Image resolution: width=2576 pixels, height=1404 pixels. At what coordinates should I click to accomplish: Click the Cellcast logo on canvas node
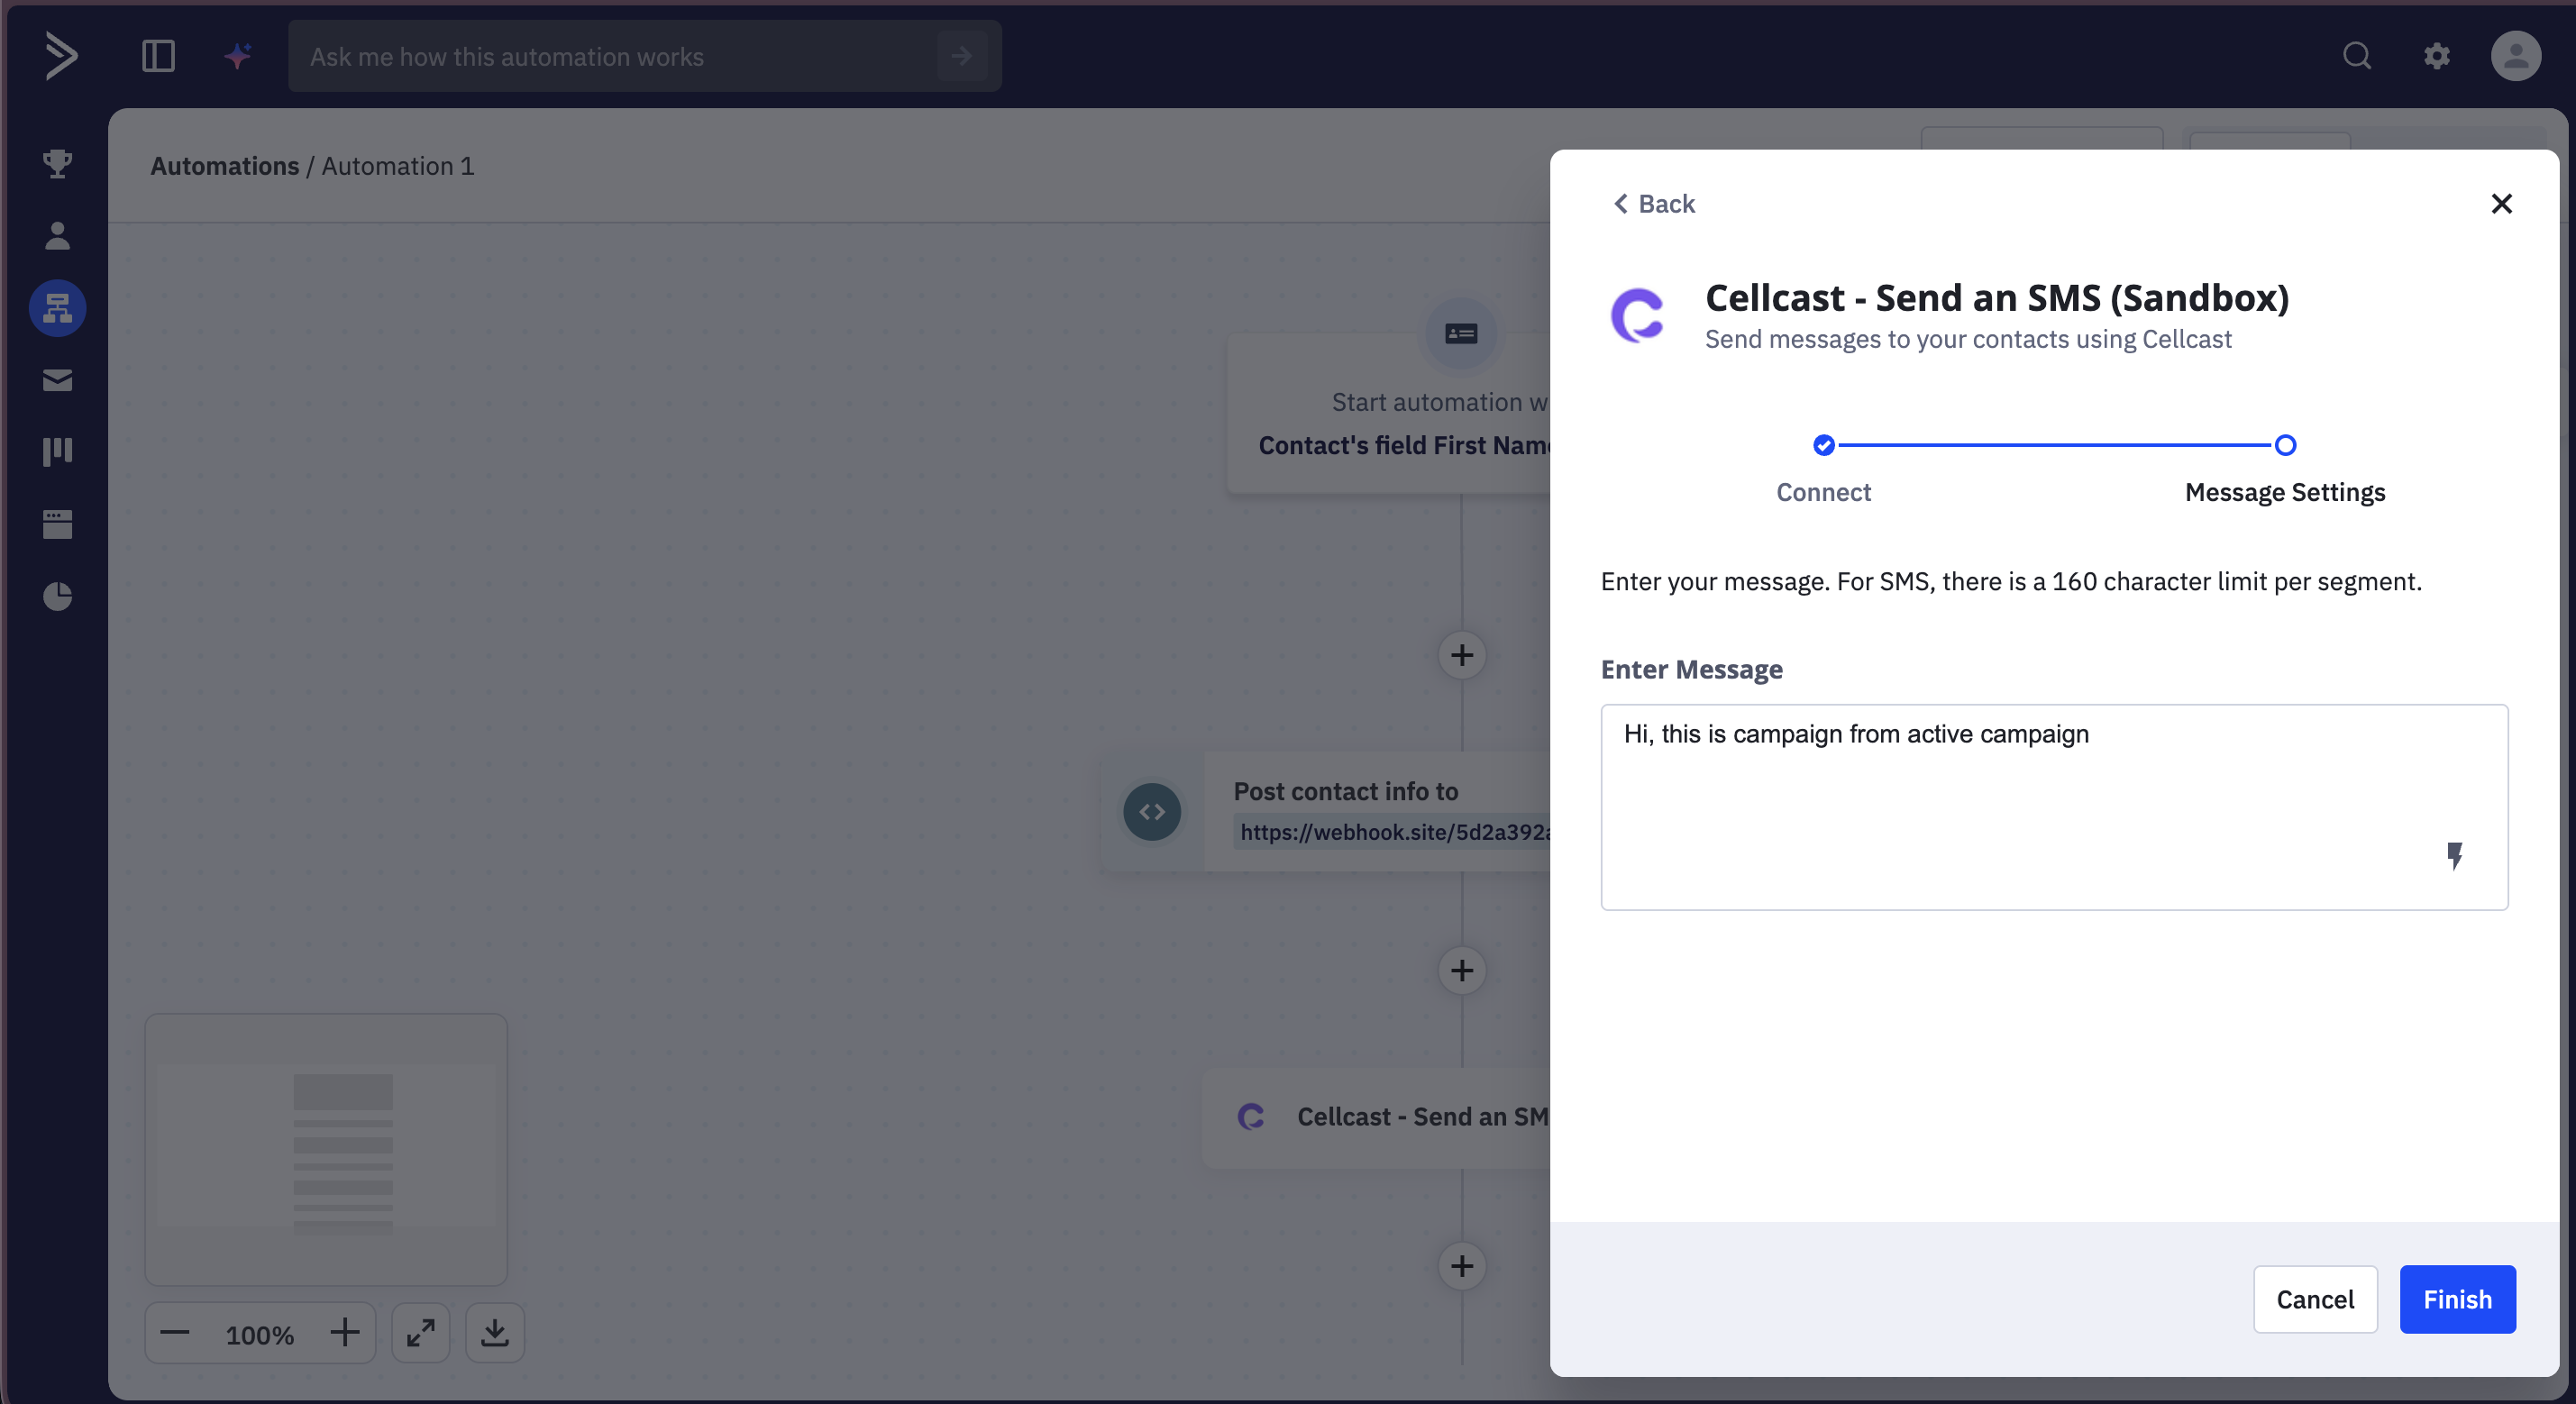pyautogui.click(x=1251, y=1116)
